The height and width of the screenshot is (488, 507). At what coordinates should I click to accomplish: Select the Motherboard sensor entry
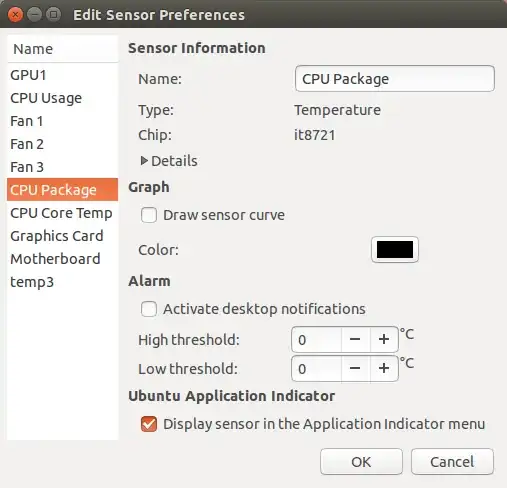[x=62, y=259]
